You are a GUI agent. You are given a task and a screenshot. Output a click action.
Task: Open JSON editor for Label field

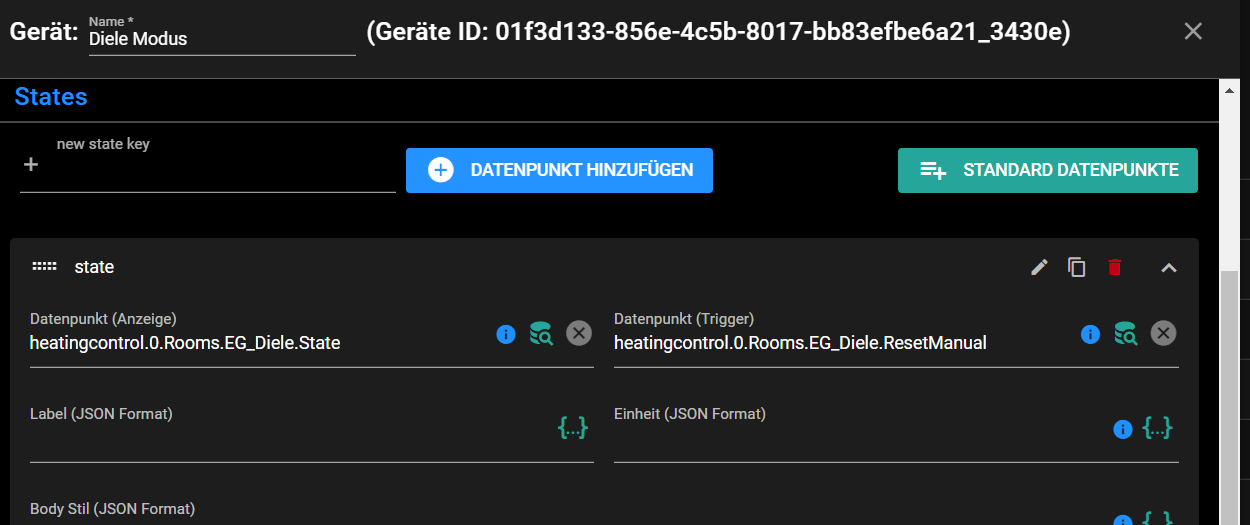click(x=572, y=428)
